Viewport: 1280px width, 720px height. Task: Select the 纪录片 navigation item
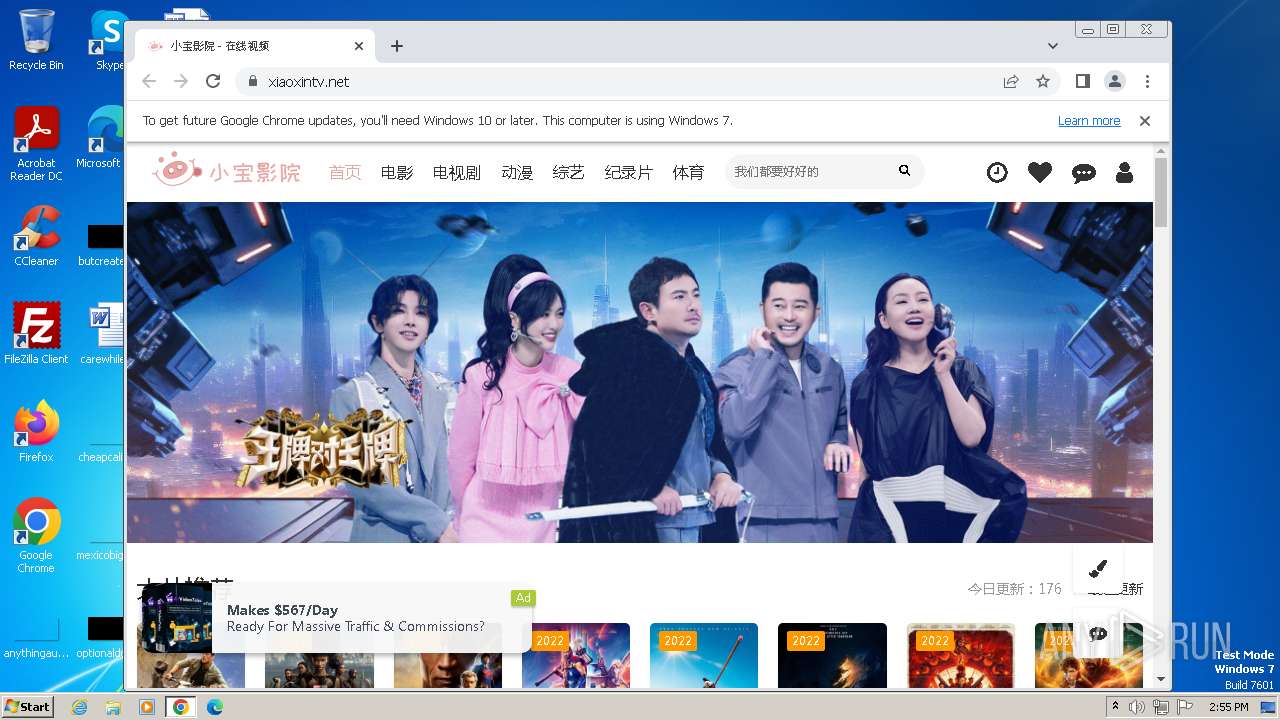coord(629,172)
